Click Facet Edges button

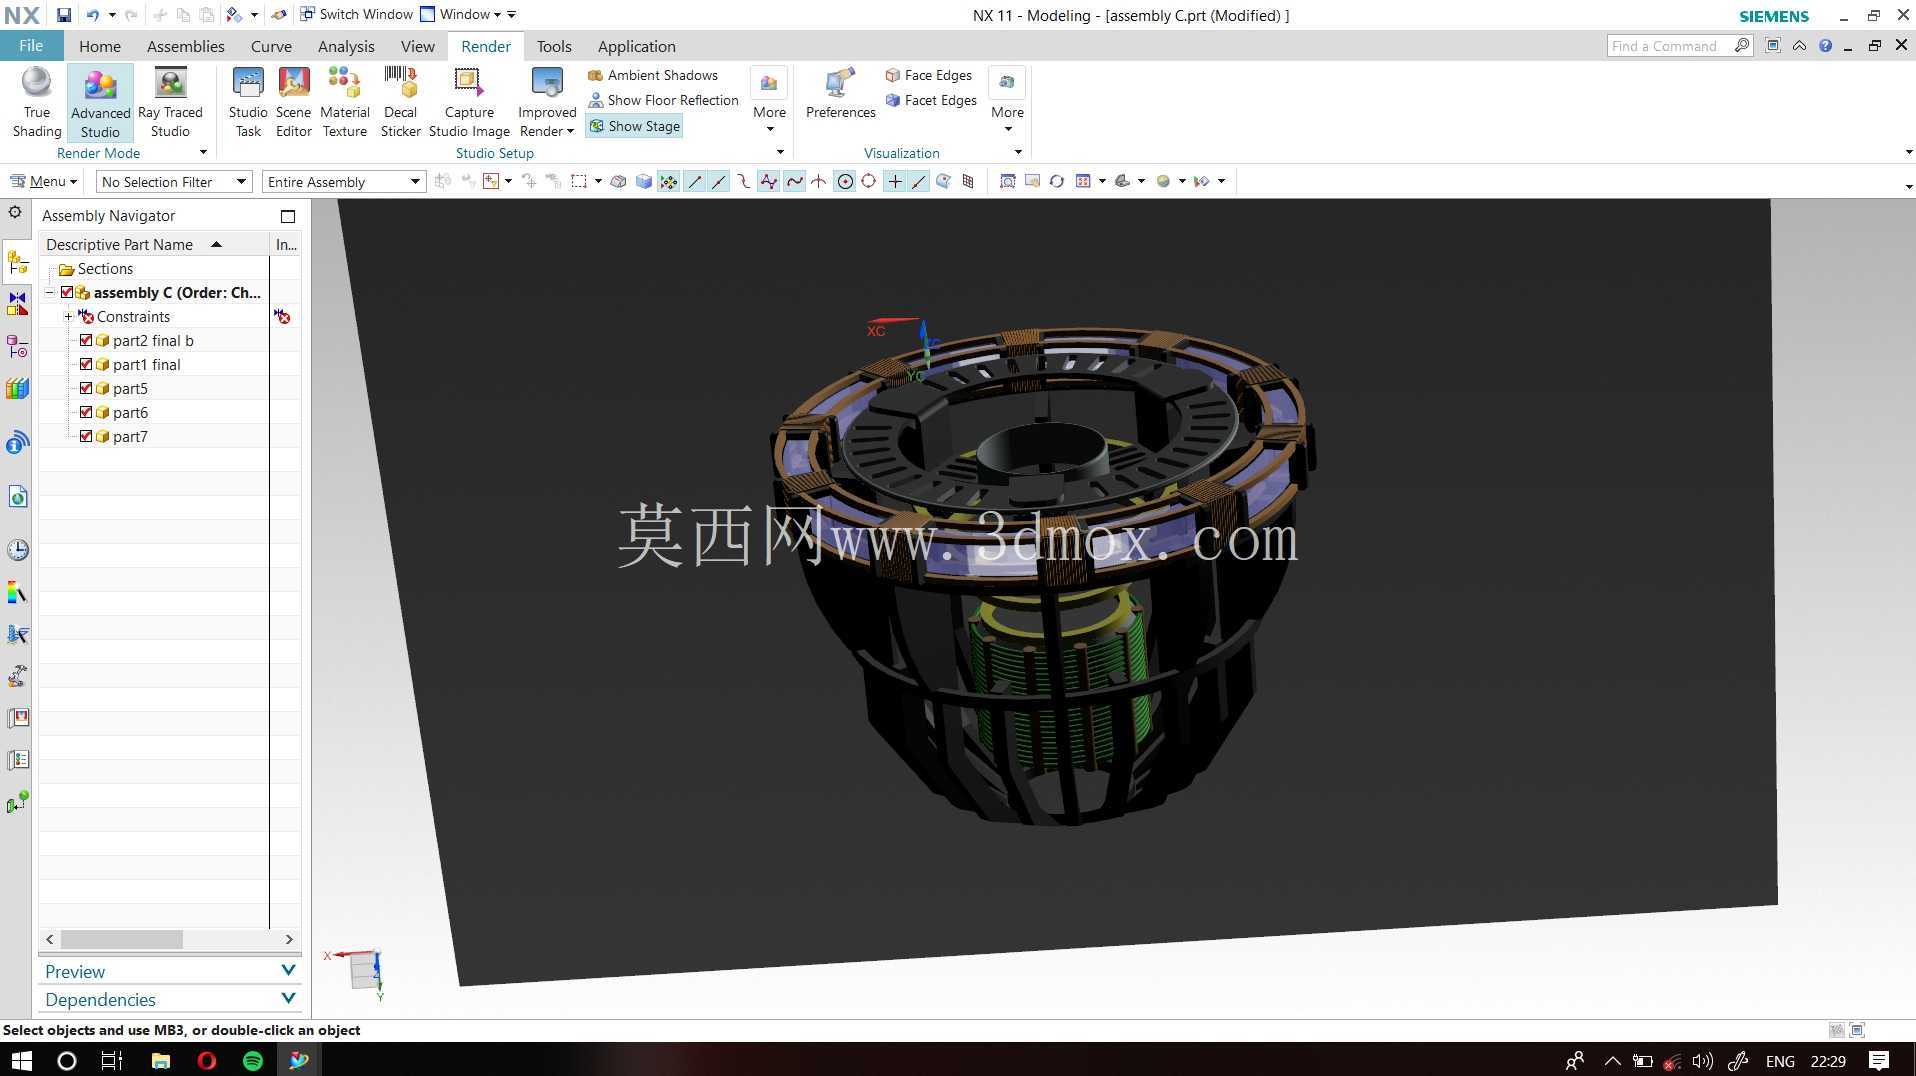[930, 100]
